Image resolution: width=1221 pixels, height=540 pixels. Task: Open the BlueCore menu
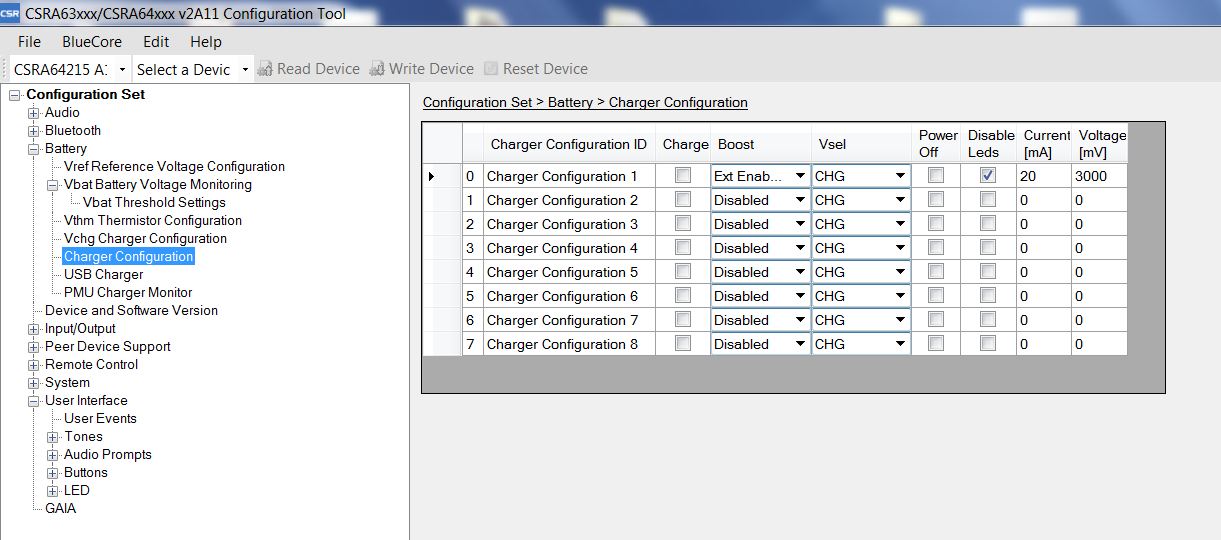[91, 42]
